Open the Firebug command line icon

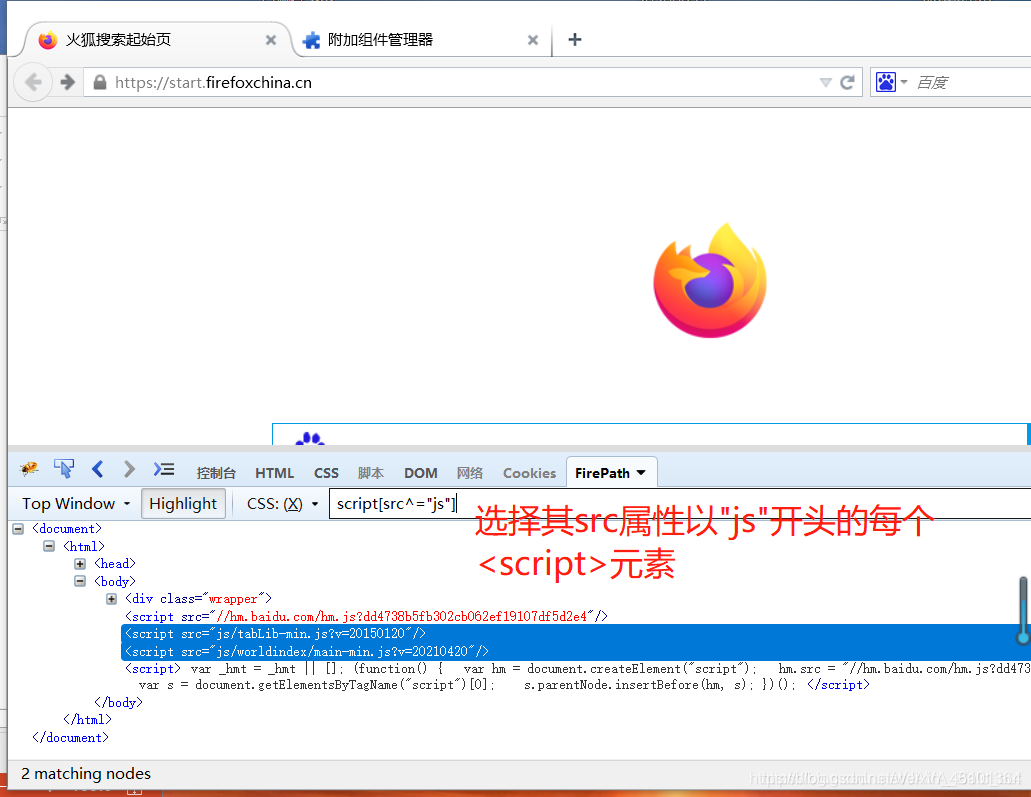pyautogui.click(x=164, y=469)
